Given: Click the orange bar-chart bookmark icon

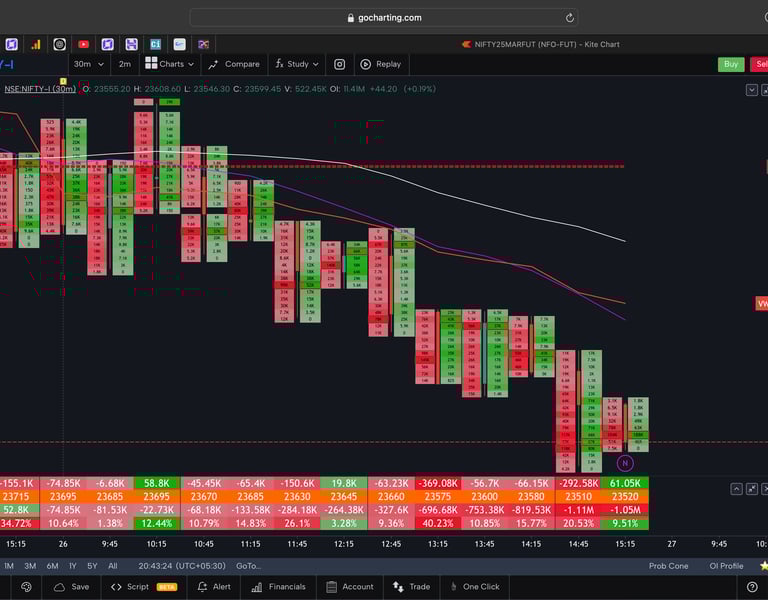Looking at the screenshot, I should coord(36,45).
